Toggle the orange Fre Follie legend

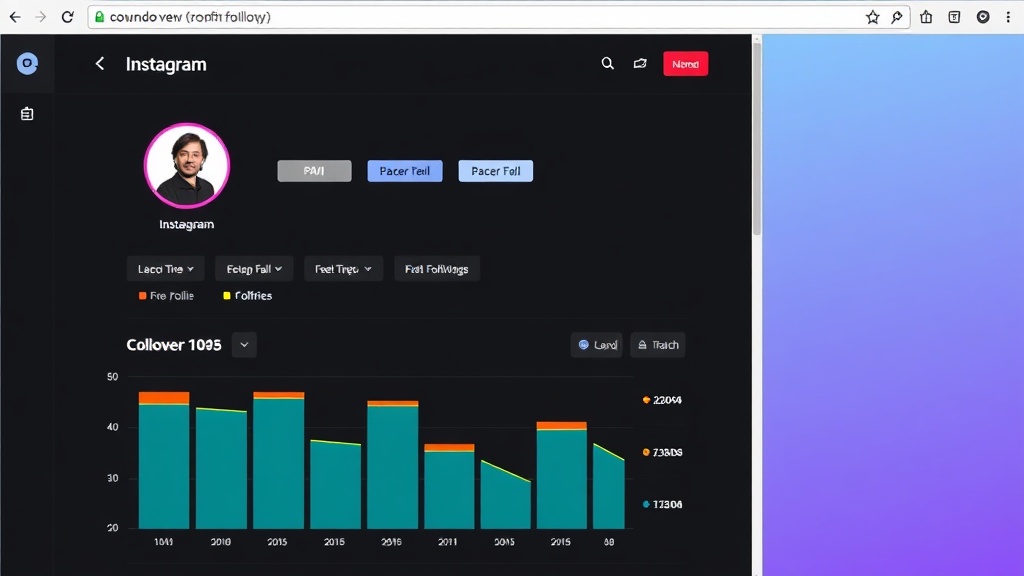point(166,296)
